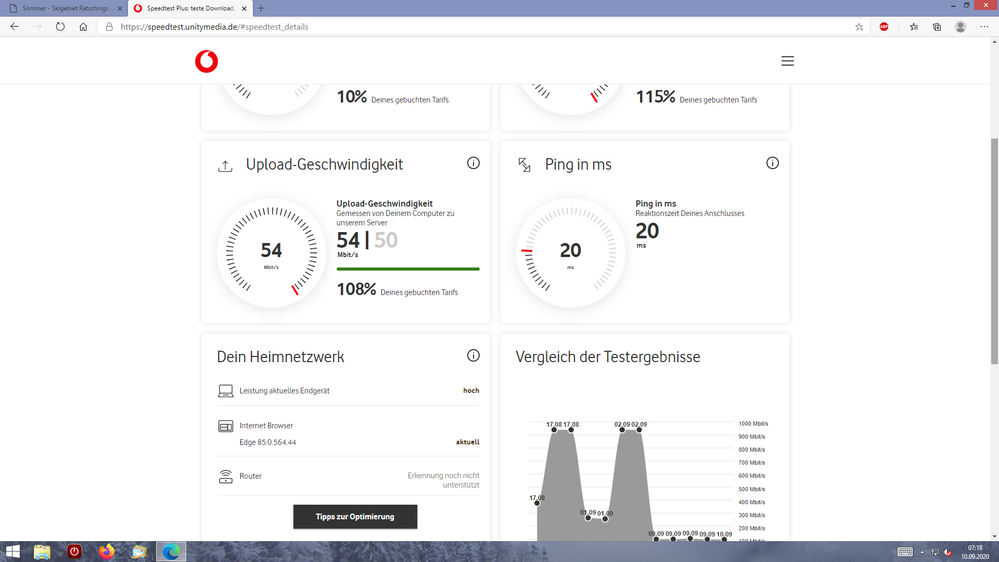The width and height of the screenshot is (999, 562).
Task: Click 'hoch' performance value
Action: pos(471,391)
